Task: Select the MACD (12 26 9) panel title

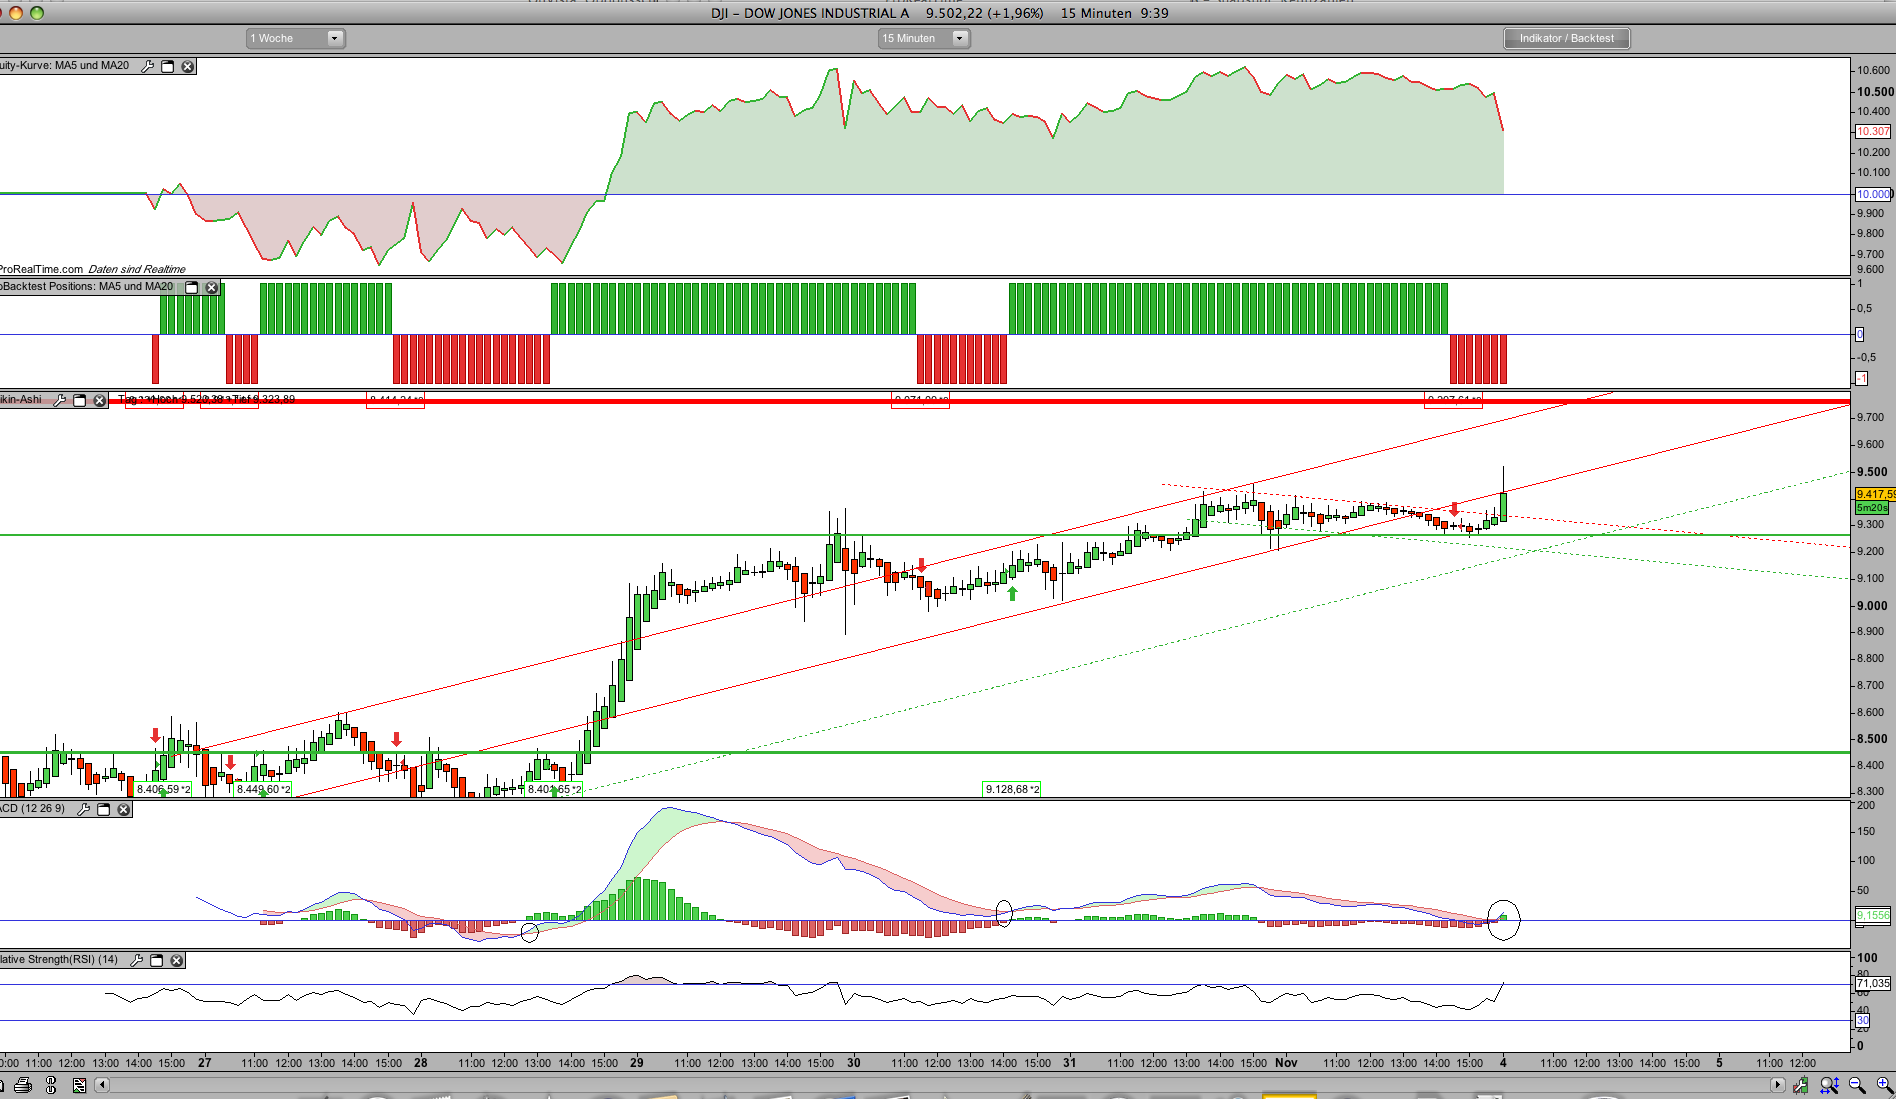Action: click(x=33, y=809)
